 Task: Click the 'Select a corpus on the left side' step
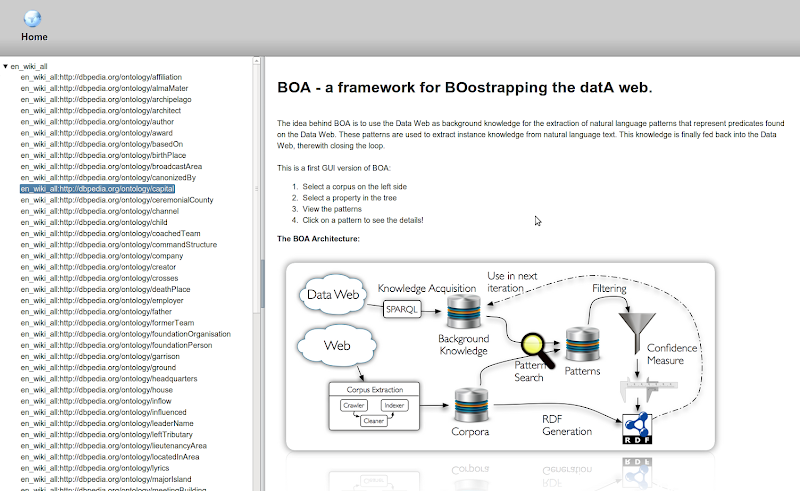click(x=355, y=187)
